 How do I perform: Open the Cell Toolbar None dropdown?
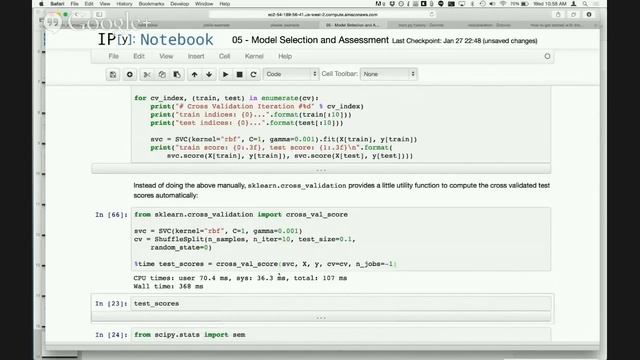pyautogui.click(x=388, y=74)
